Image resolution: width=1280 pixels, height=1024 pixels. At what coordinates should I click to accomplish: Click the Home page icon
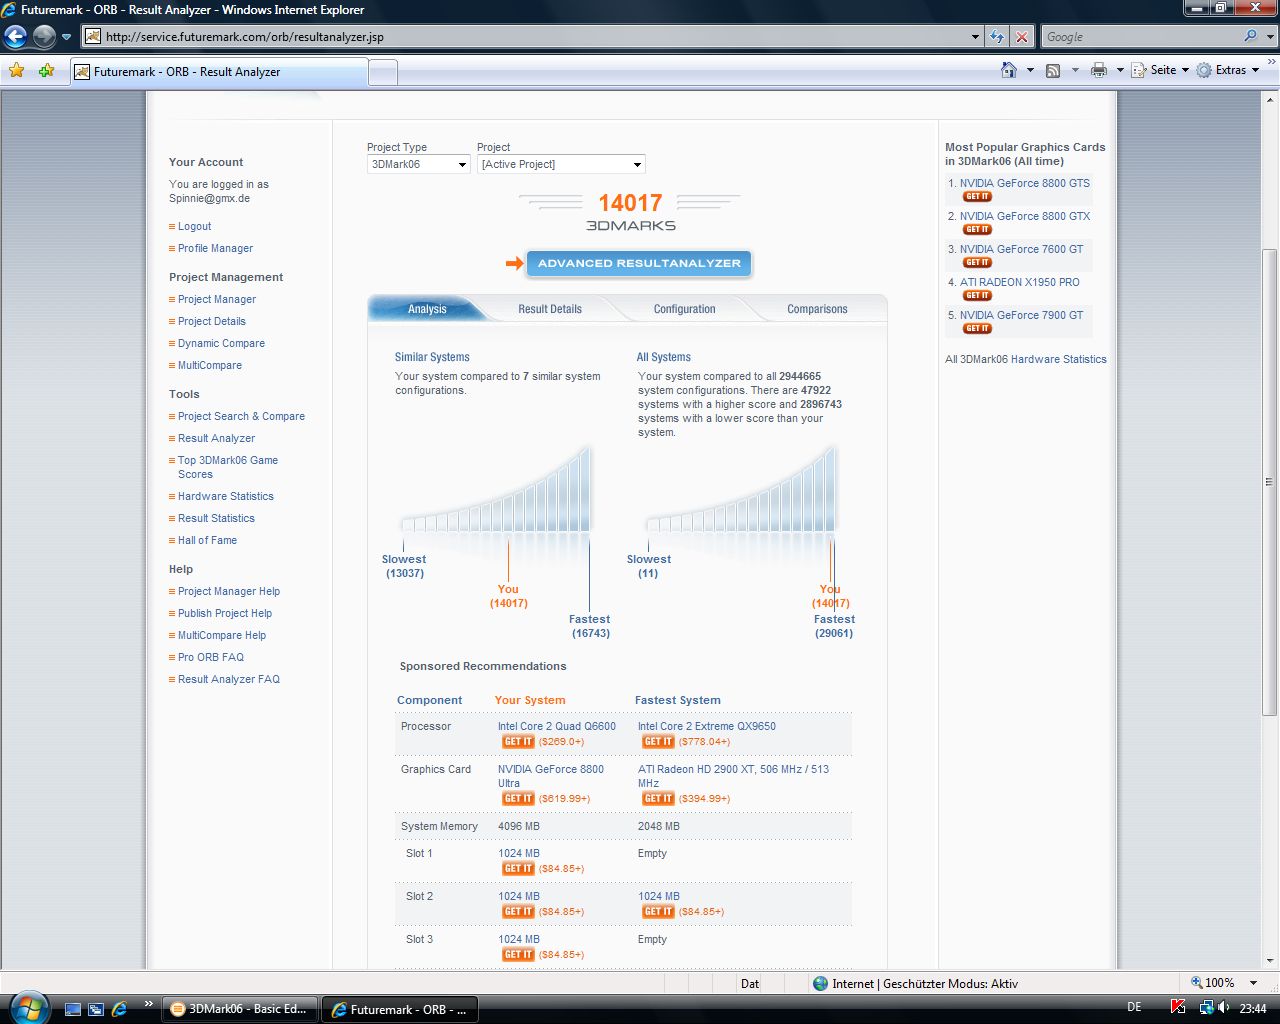pyautogui.click(x=1009, y=70)
